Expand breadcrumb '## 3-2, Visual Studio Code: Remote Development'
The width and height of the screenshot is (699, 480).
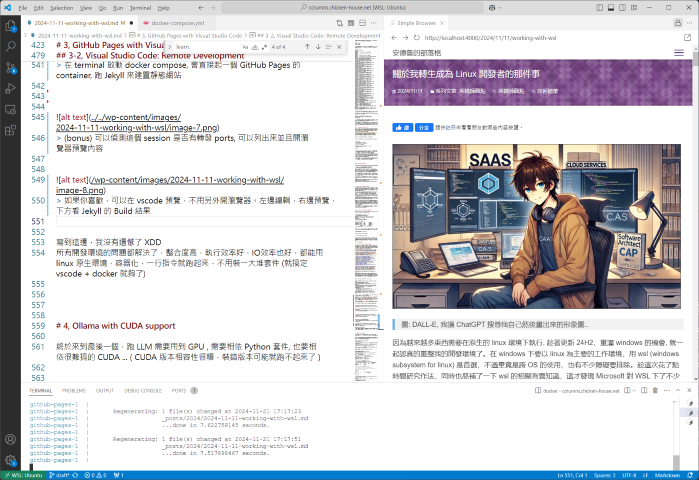[x=319, y=35]
